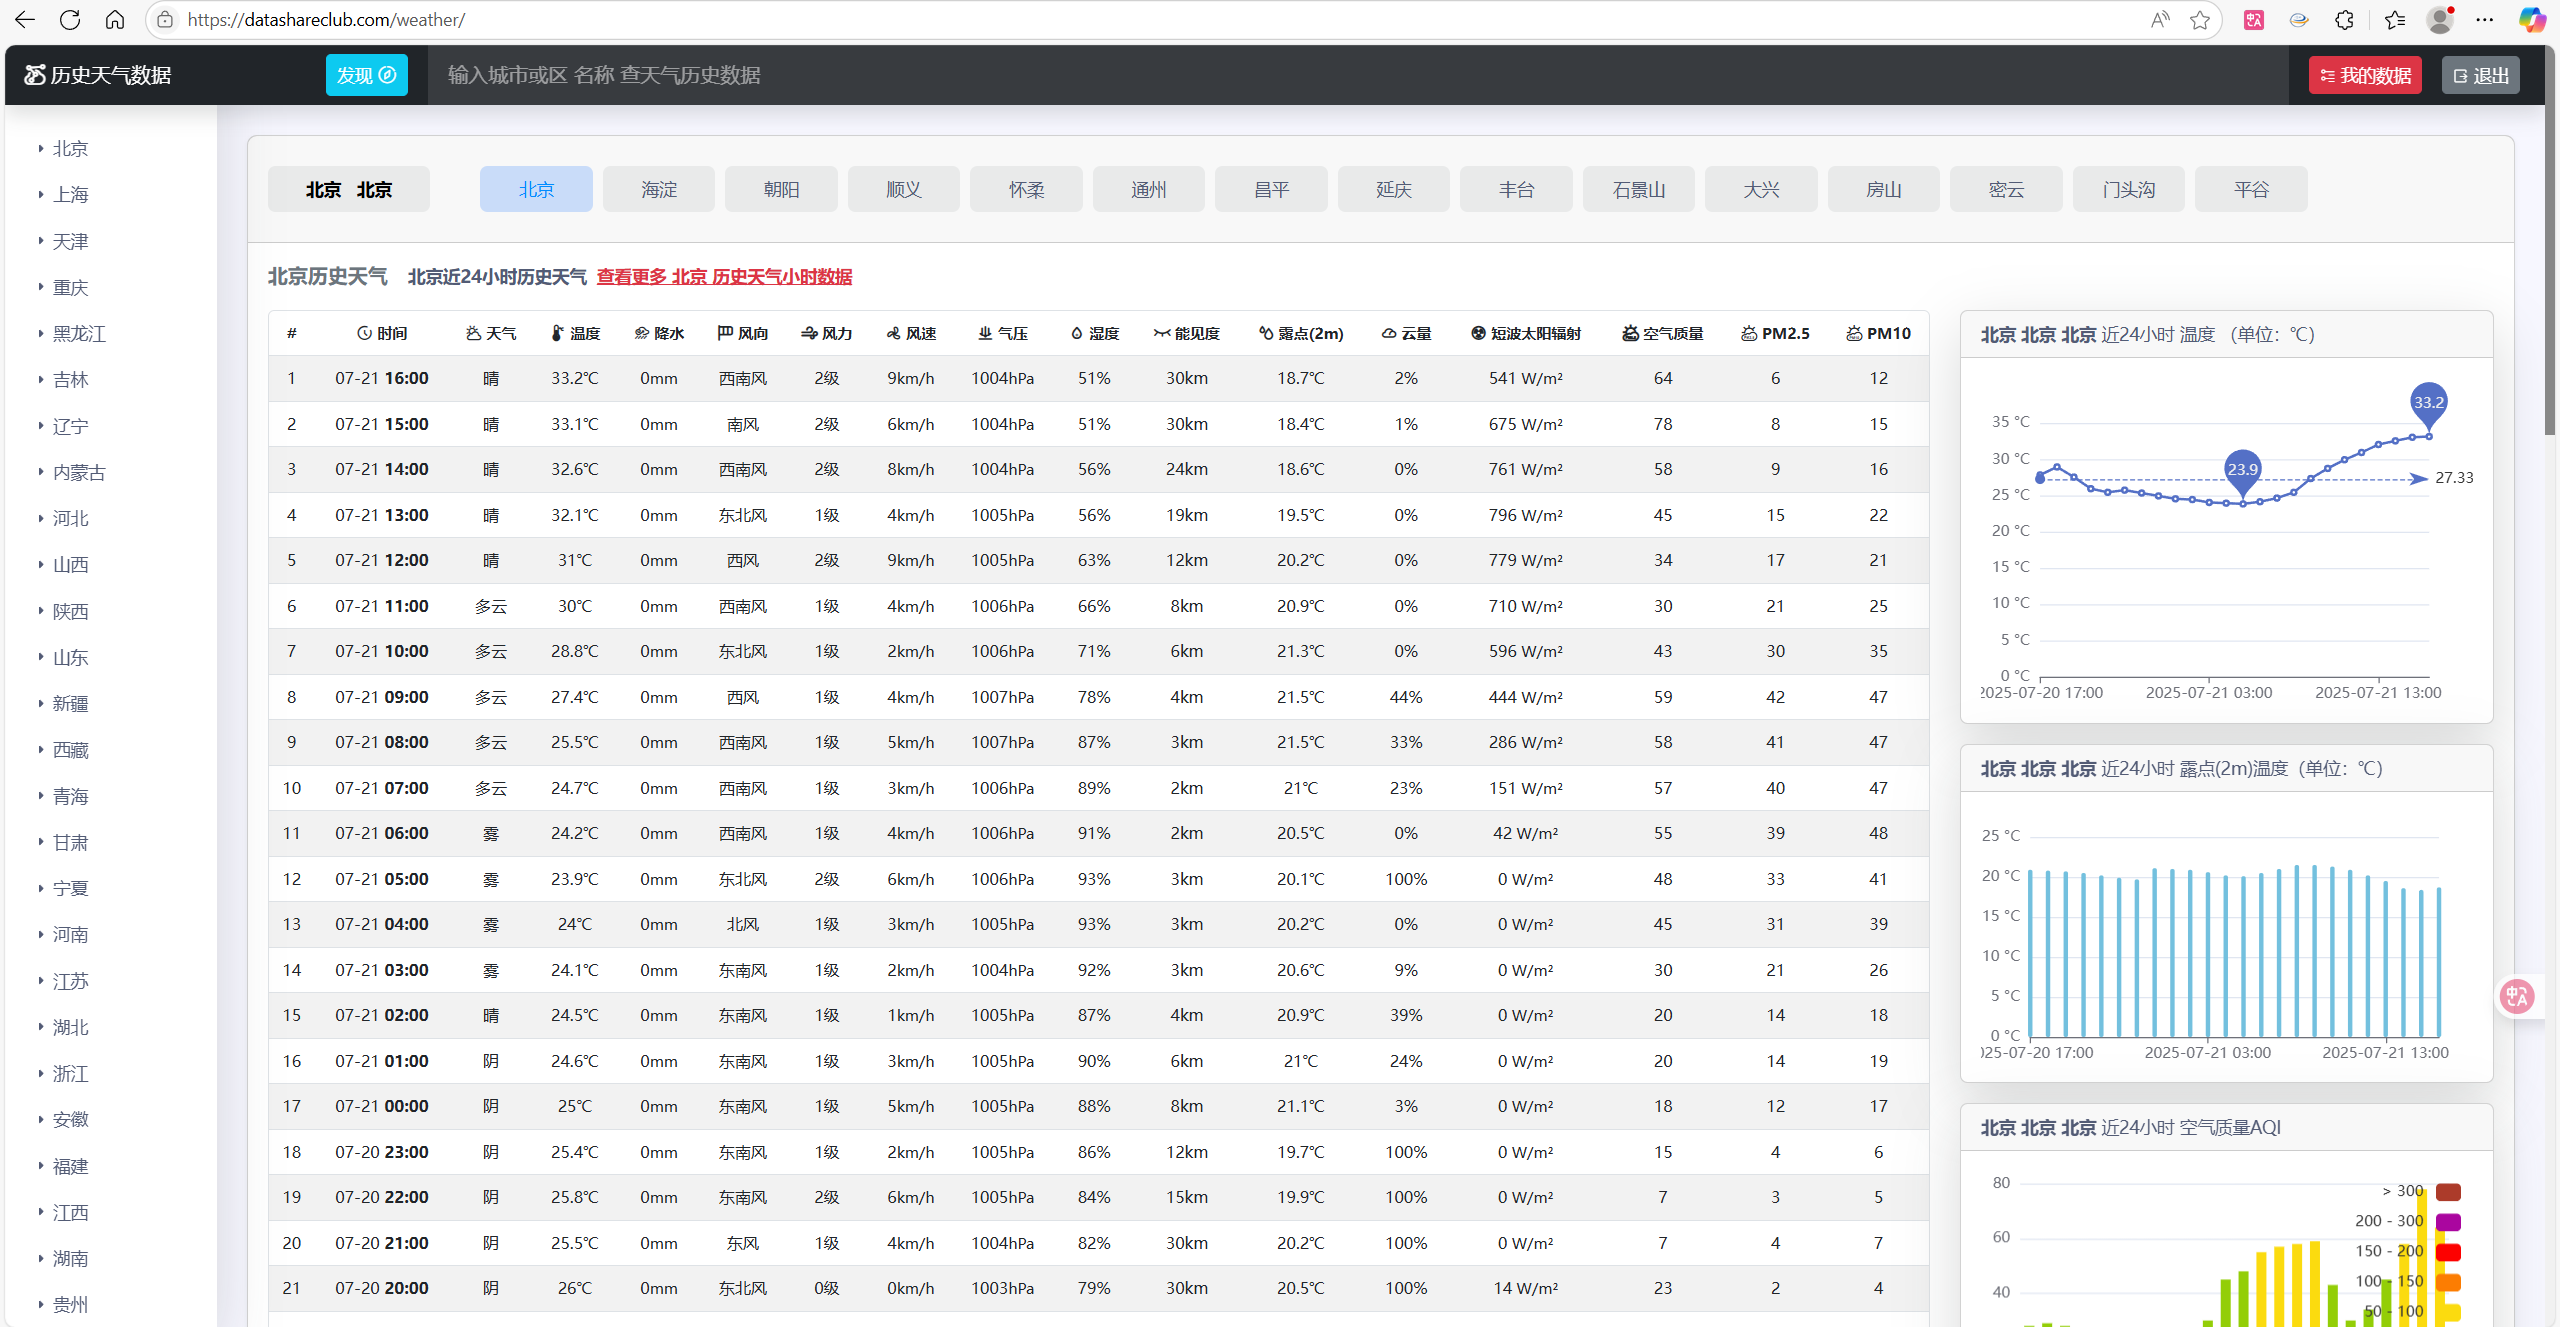Open 查看更多 北京 历史天气小时数据 link
2560x1327 pixels.
(724, 277)
